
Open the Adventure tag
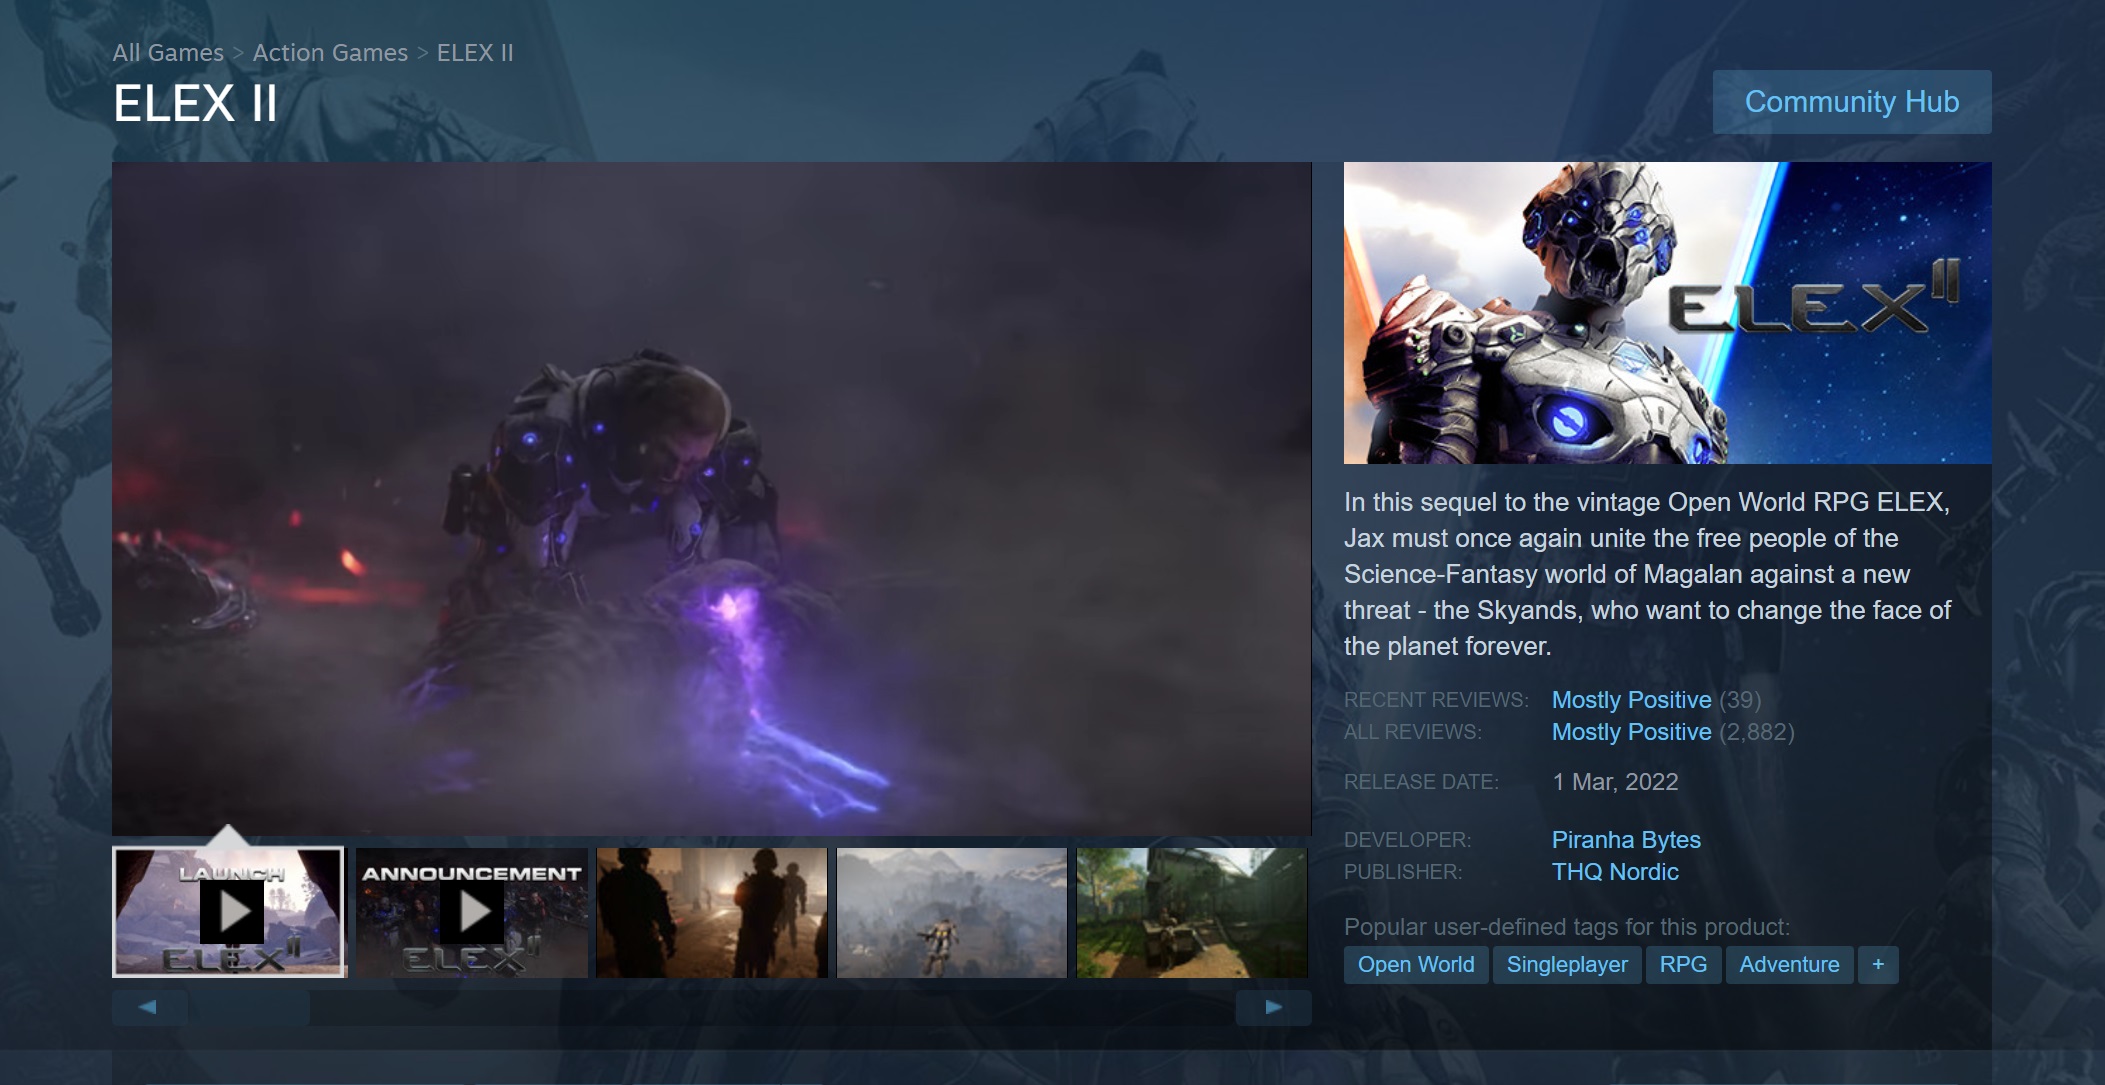[1788, 965]
